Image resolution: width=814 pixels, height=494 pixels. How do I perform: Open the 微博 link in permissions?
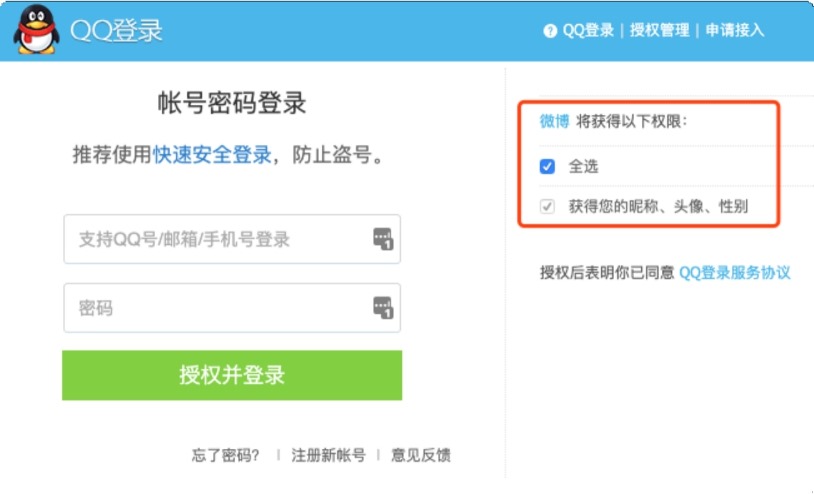click(x=554, y=121)
